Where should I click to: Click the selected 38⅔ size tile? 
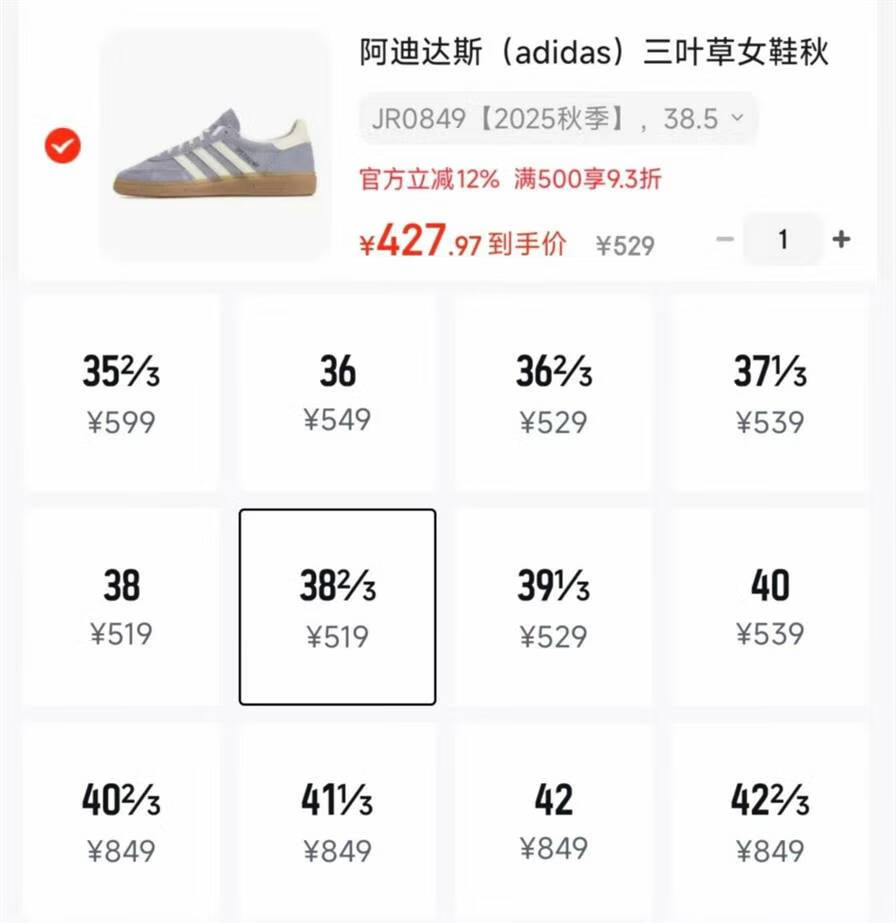coord(337,607)
